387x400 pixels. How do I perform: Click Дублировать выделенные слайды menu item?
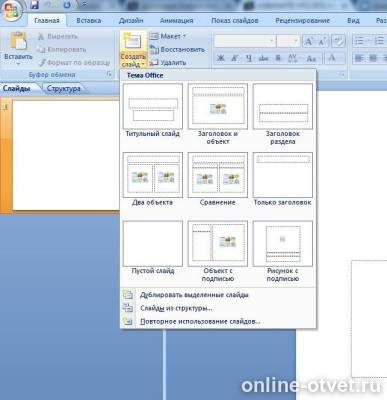coord(218,295)
